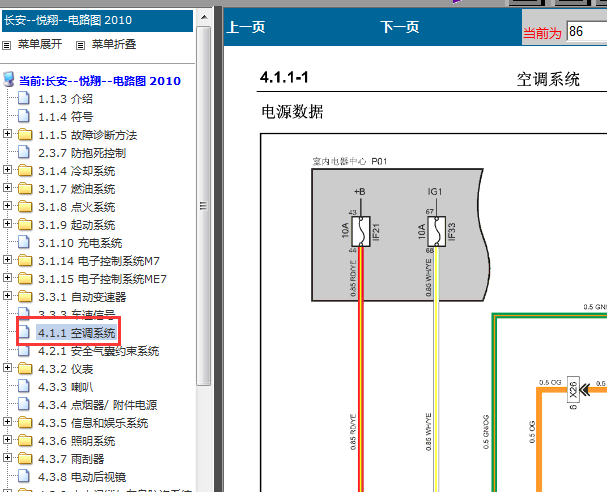Image resolution: width=607 pixels, height=492 pixels.
Task: Click fuse IF33 in the wiring diagram
Action: (x=437, y=231)
